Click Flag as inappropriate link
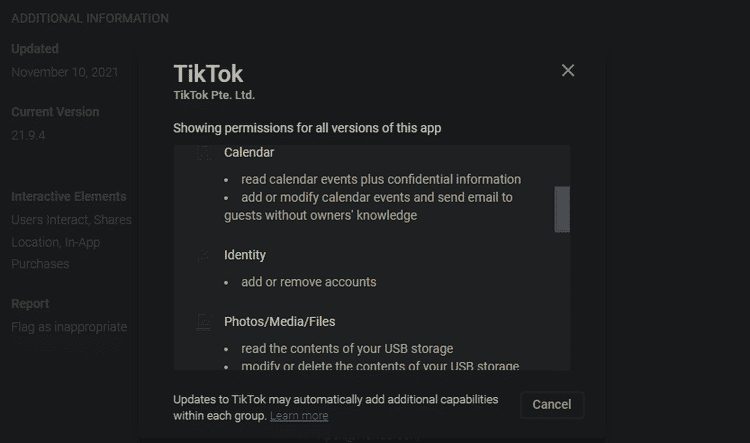 [x=69, y=327]
